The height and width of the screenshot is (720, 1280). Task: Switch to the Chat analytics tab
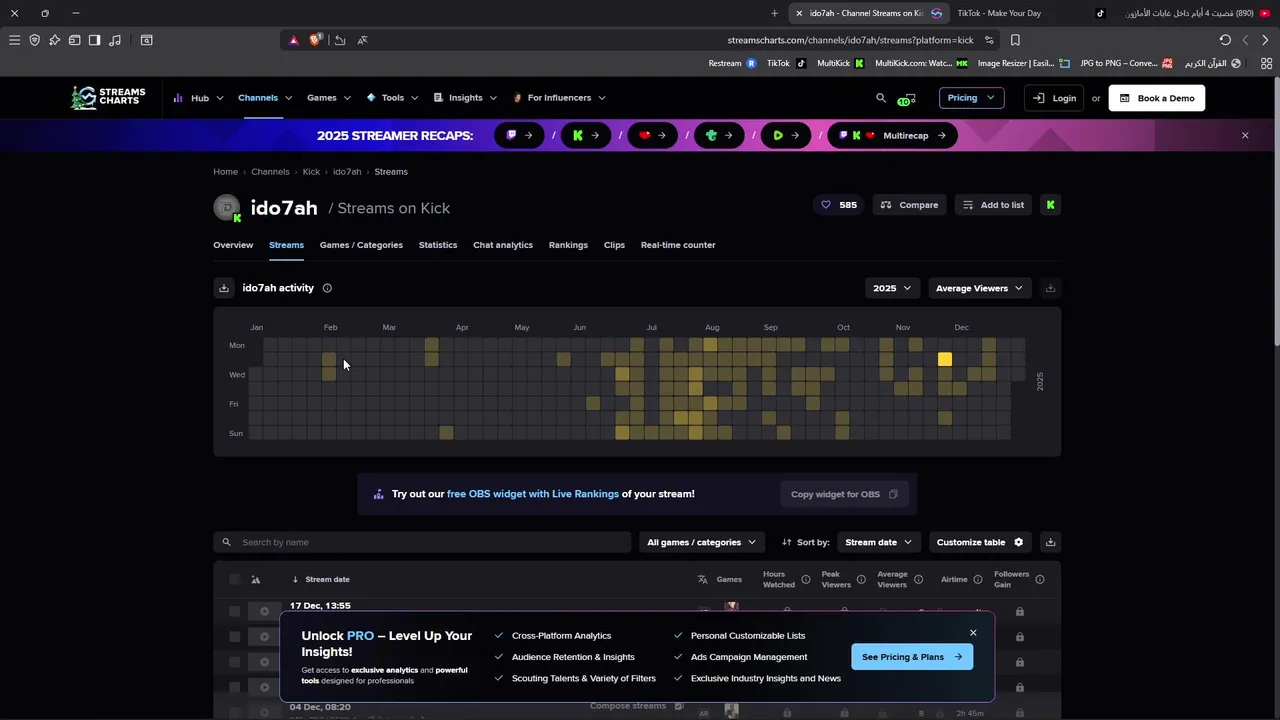pos(503,245)
